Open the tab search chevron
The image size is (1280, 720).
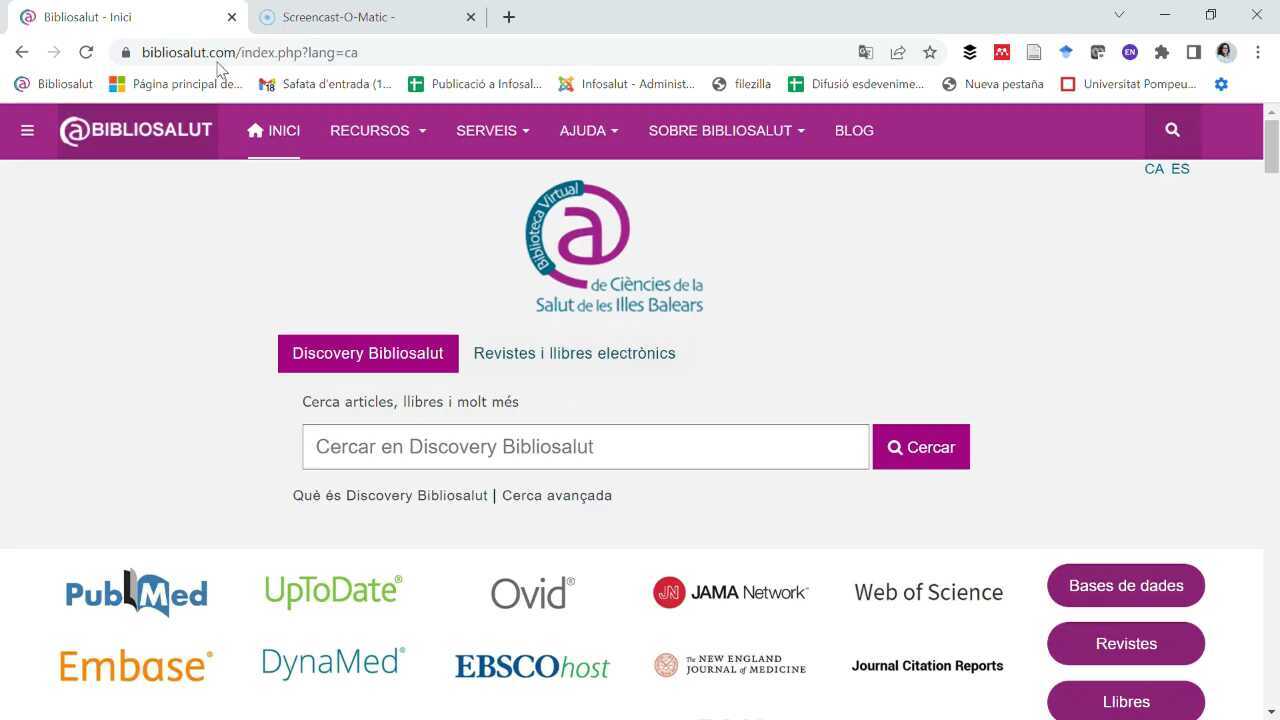[x=1119, y=15]
